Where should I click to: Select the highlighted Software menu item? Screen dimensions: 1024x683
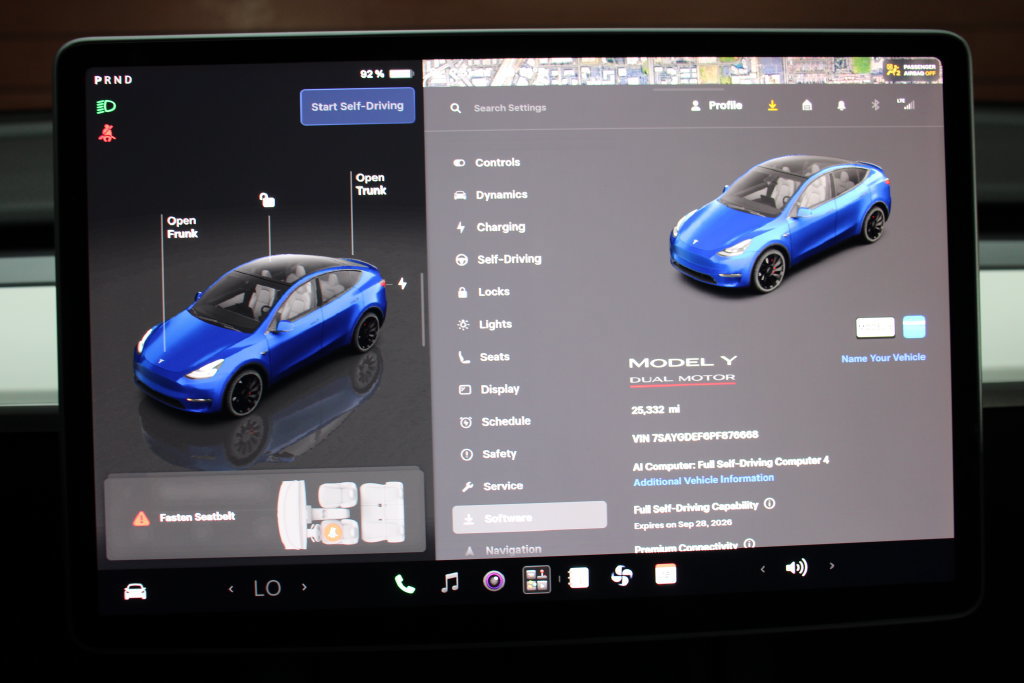(x=529, y=517)
